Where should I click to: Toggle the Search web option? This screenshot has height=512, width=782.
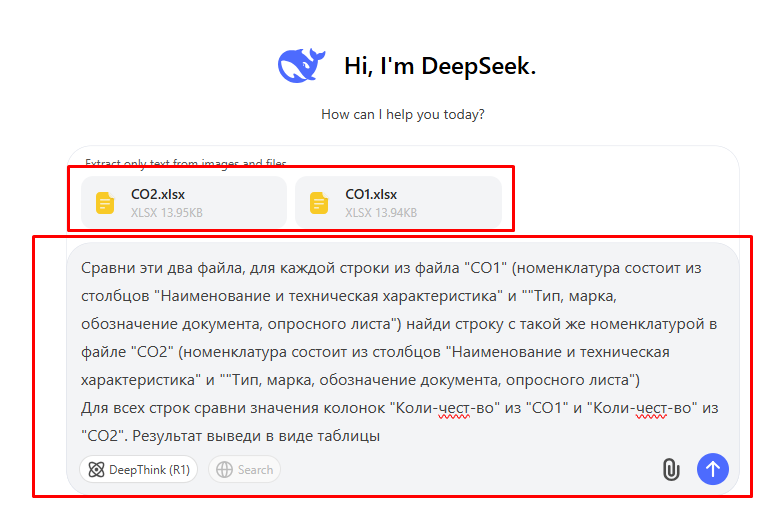pos(244,469)
